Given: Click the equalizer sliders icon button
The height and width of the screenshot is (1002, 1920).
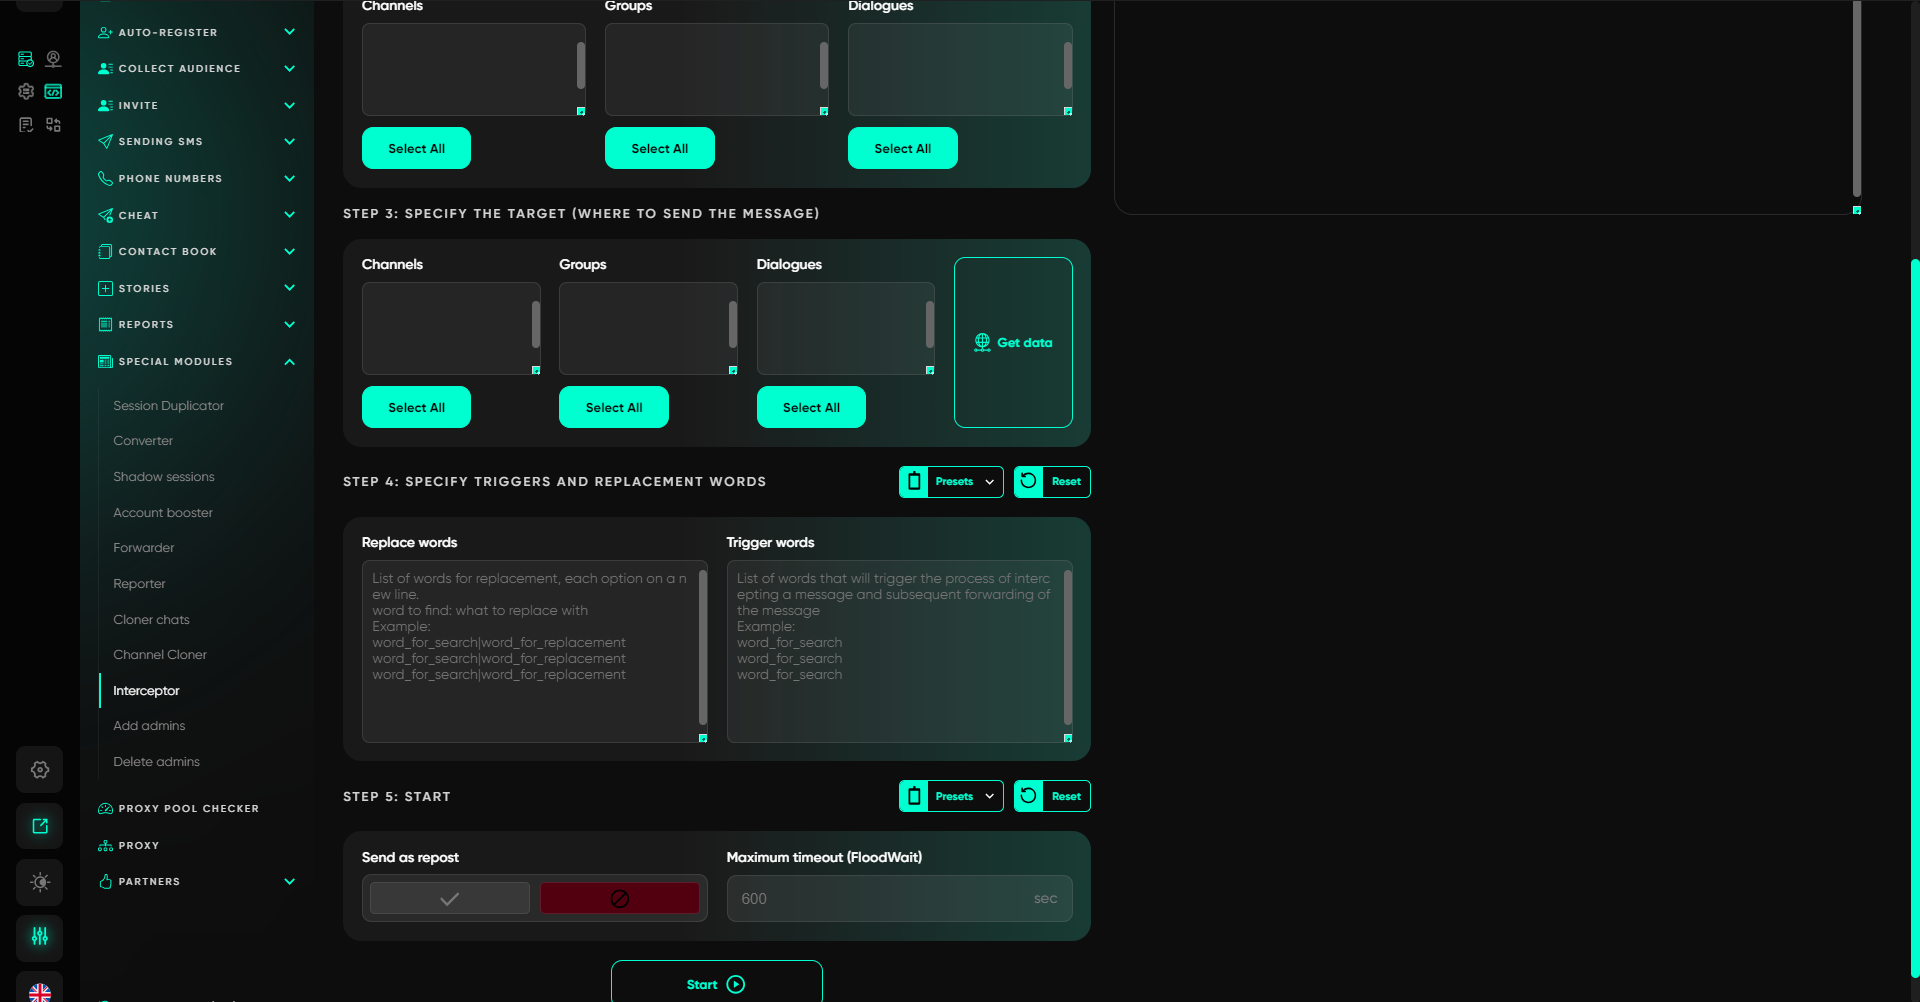Looking at the screenshot, I should [40, 937].
